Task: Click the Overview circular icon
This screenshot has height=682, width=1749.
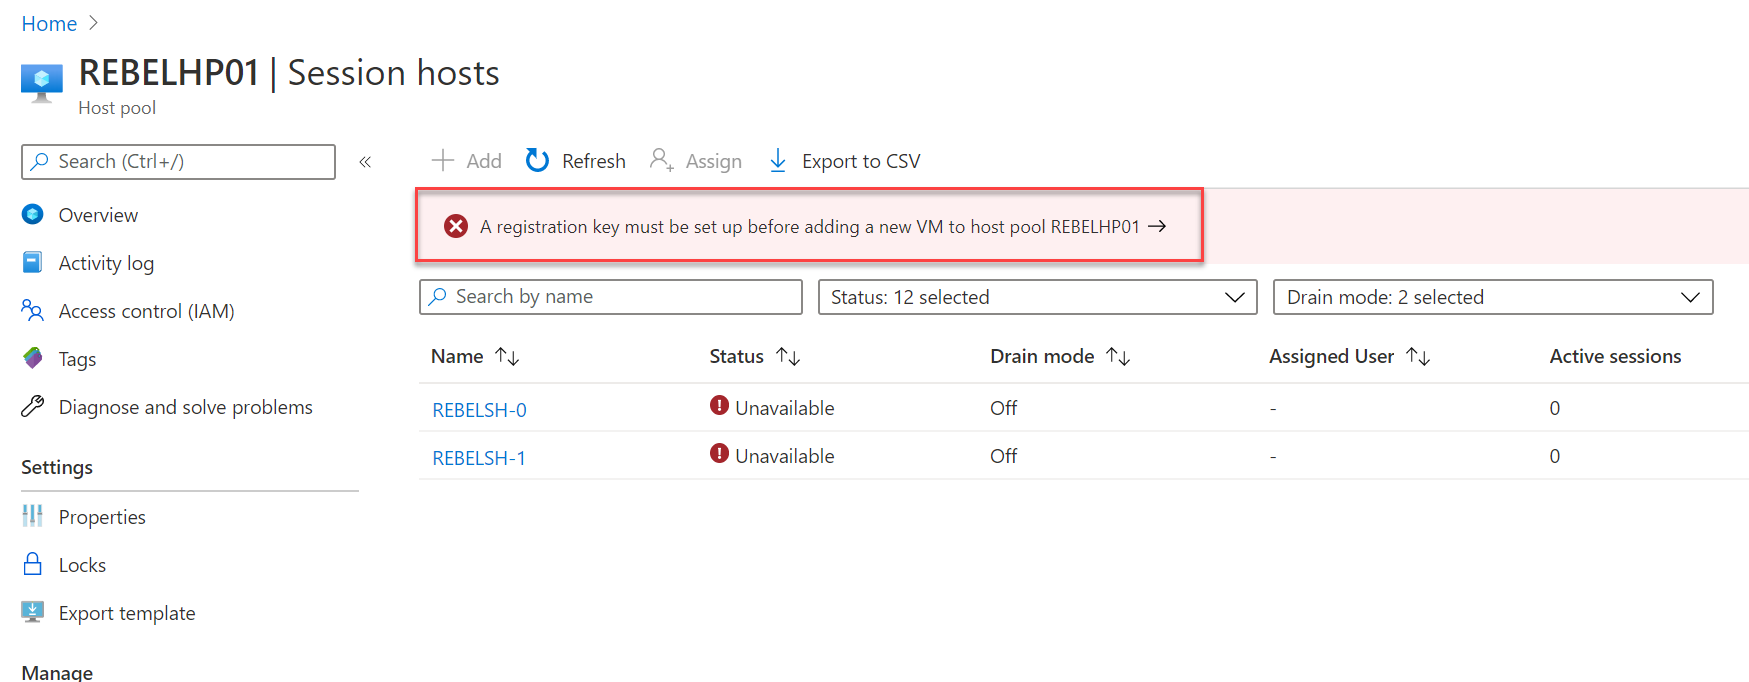Action: 33,214
